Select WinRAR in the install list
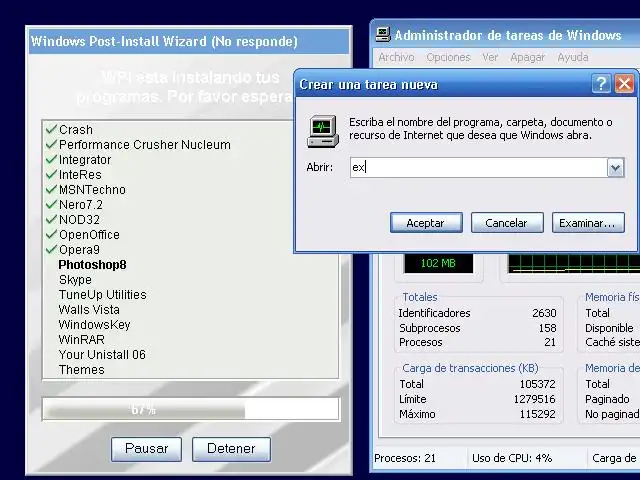The image size is (640, 480). pyautogui.click(x=82, y=340)
